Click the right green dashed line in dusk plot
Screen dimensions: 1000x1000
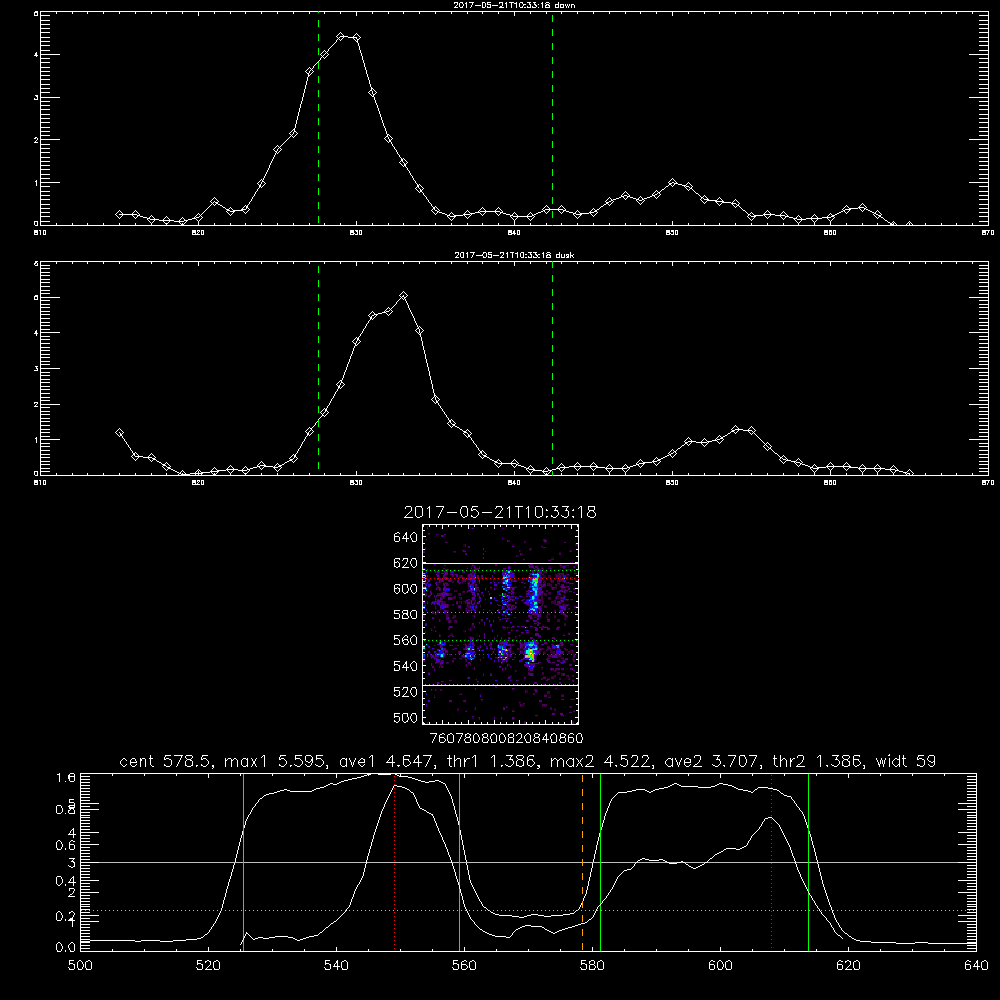pyautogui.click(x=552, y=368)
